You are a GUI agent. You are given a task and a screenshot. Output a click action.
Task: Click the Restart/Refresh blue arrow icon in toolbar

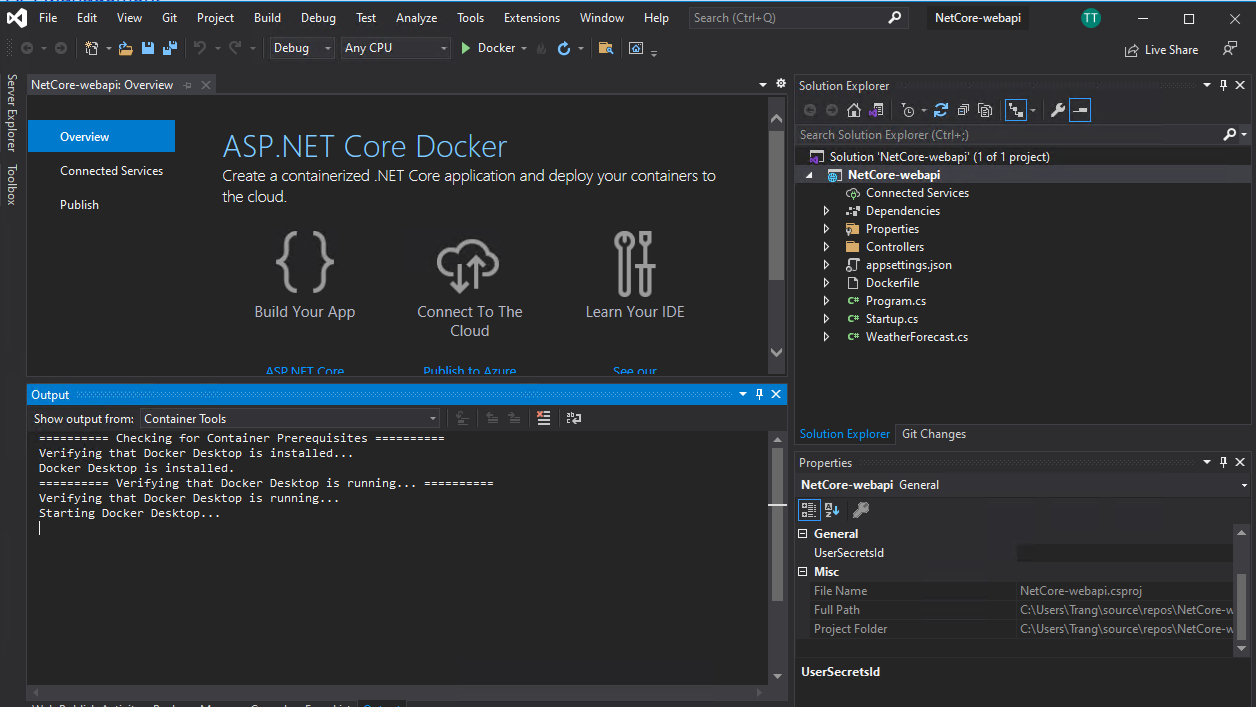pos(564,48)
